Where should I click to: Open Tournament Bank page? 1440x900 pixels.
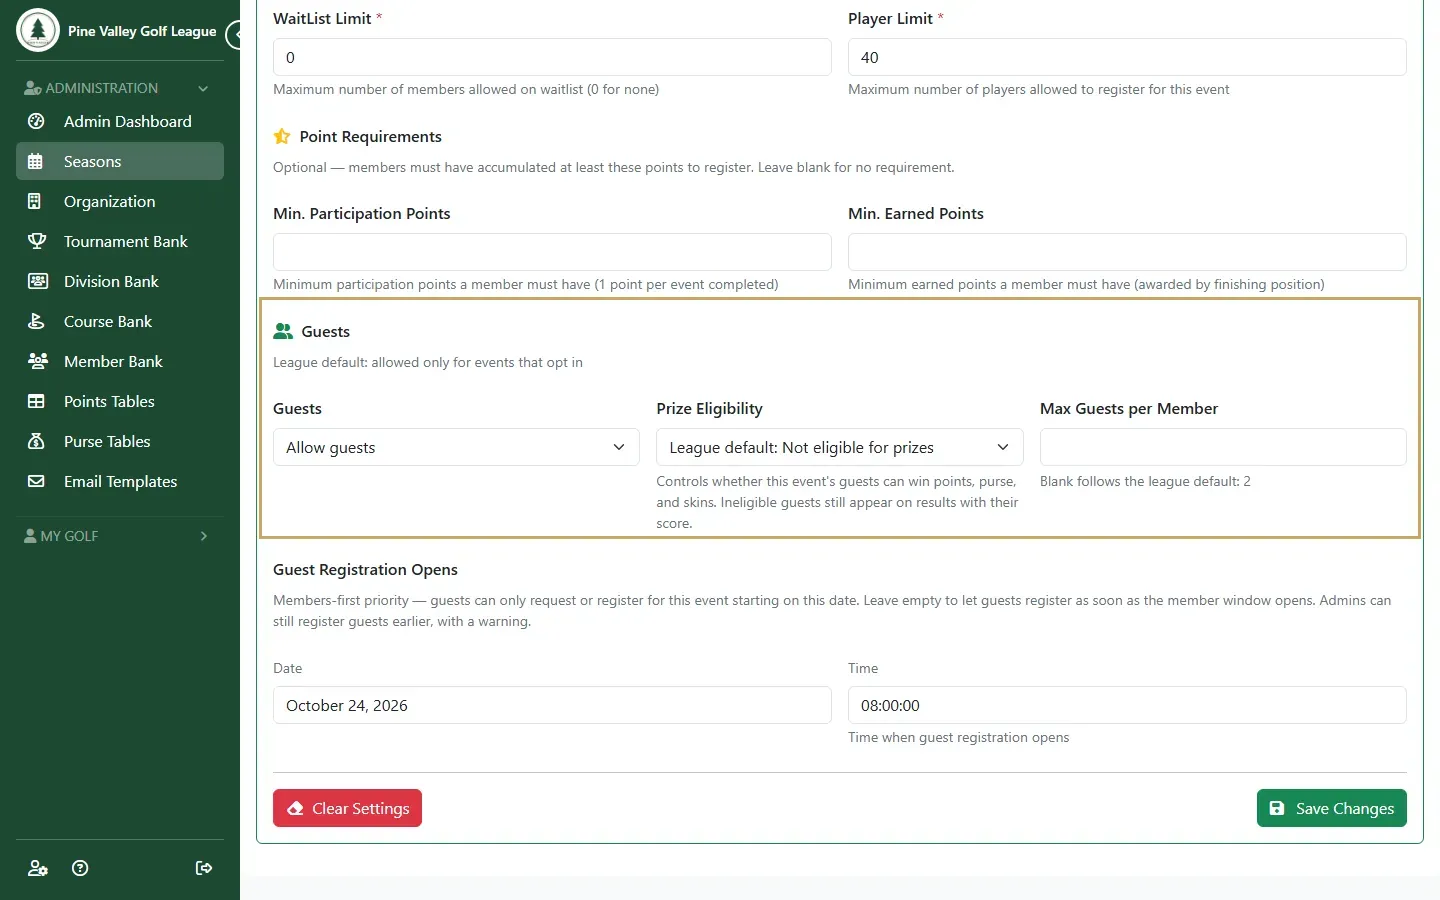120,241
